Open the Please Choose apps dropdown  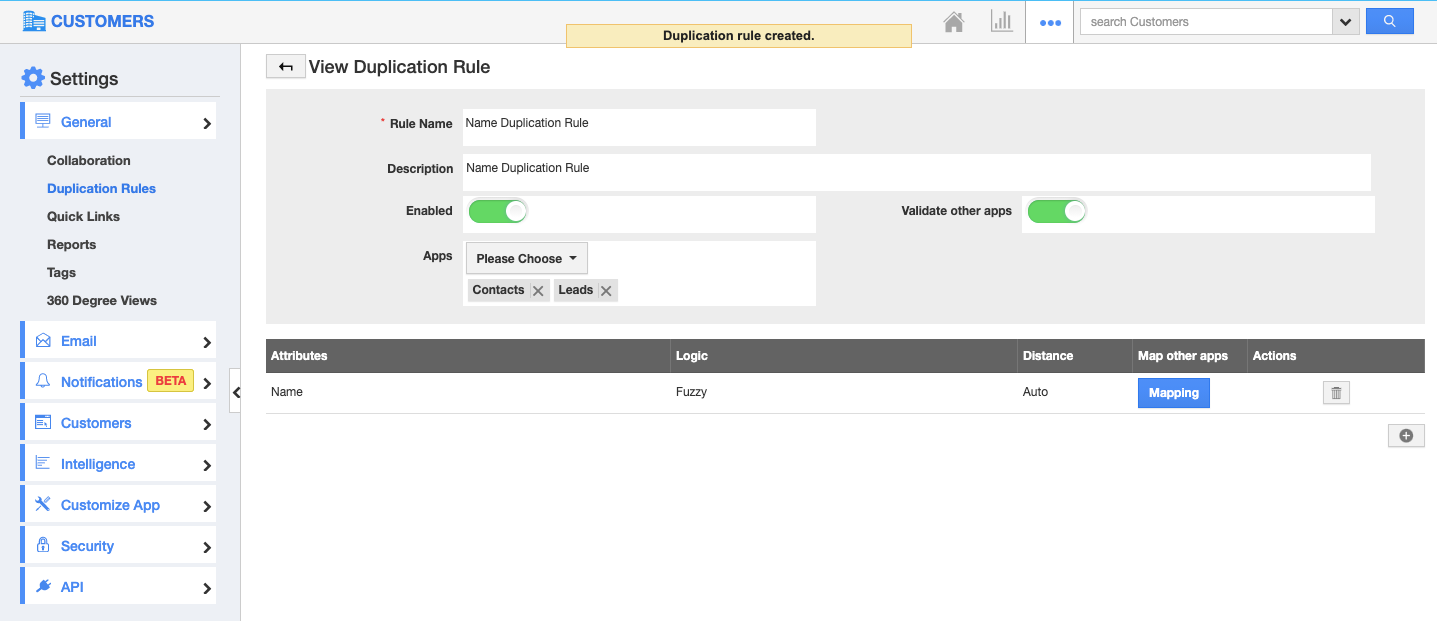click(526, 258)
